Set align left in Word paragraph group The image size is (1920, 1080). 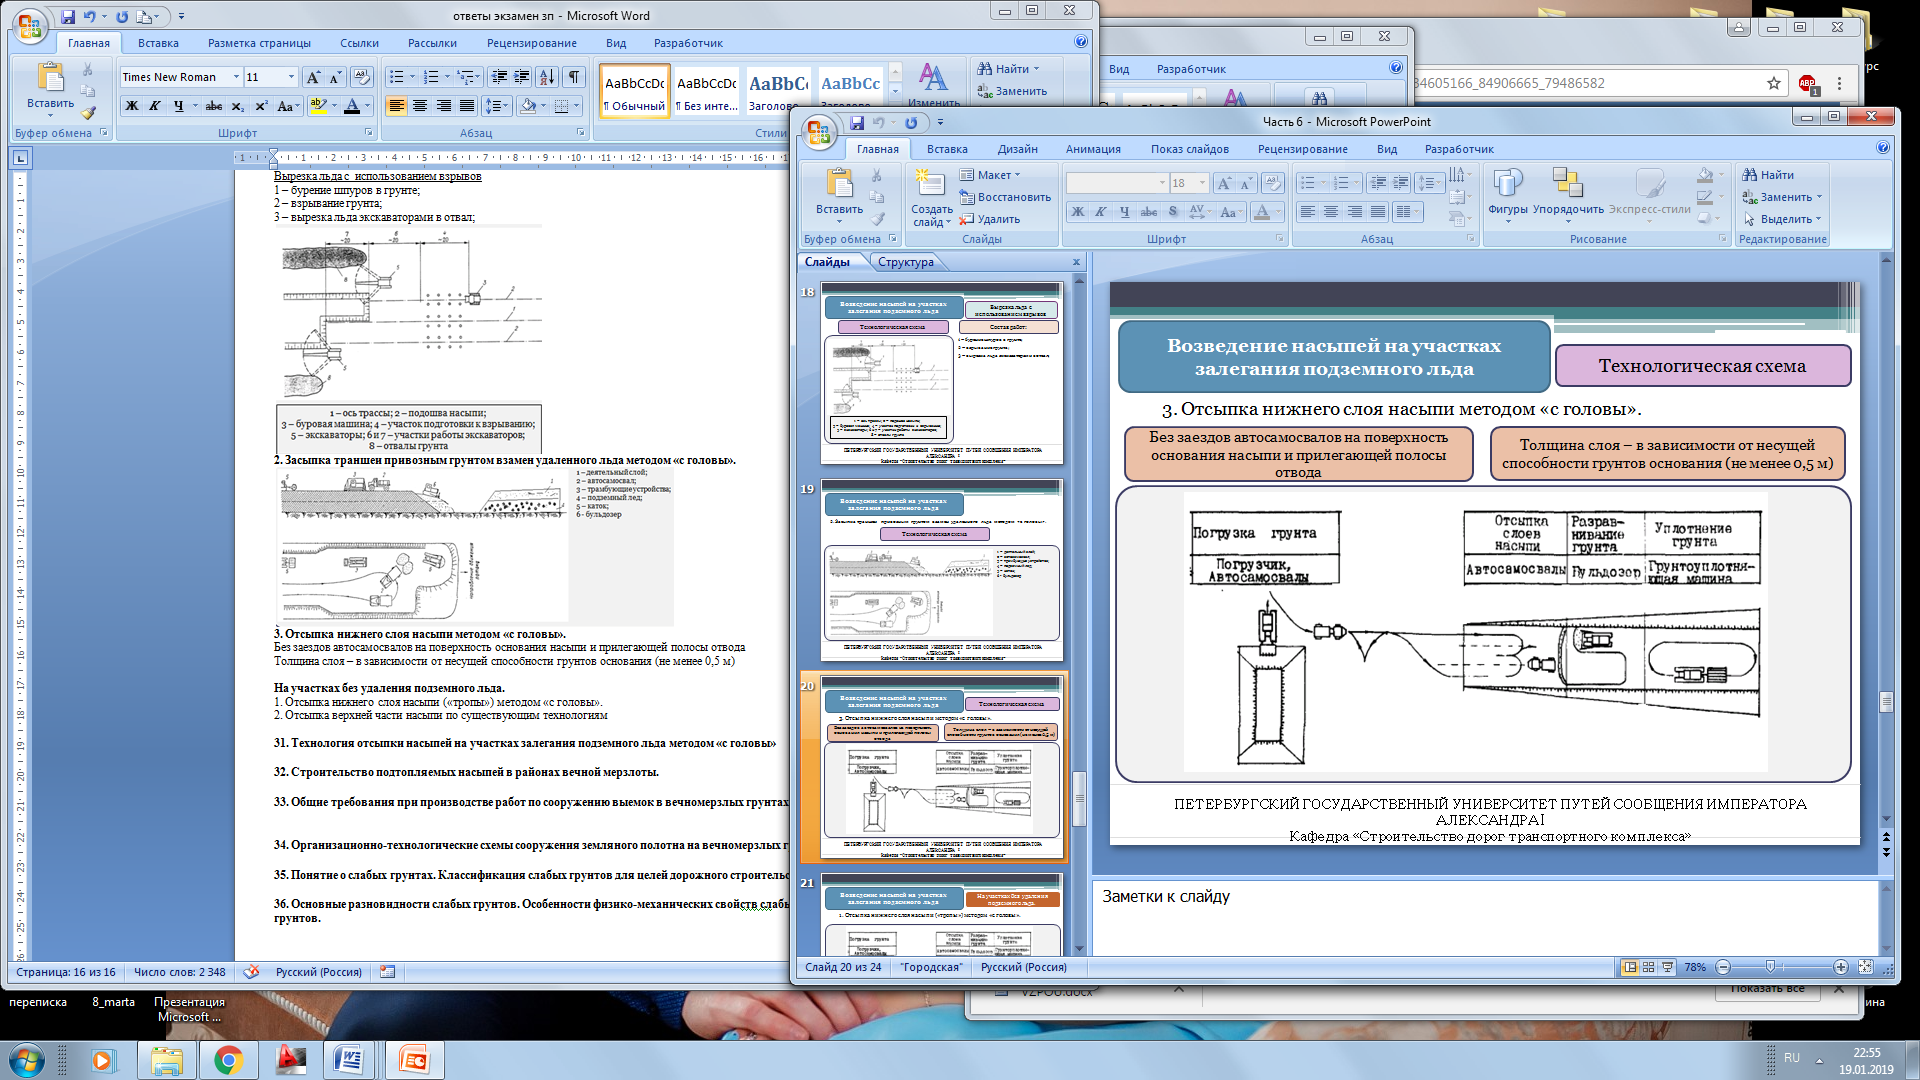396,106
